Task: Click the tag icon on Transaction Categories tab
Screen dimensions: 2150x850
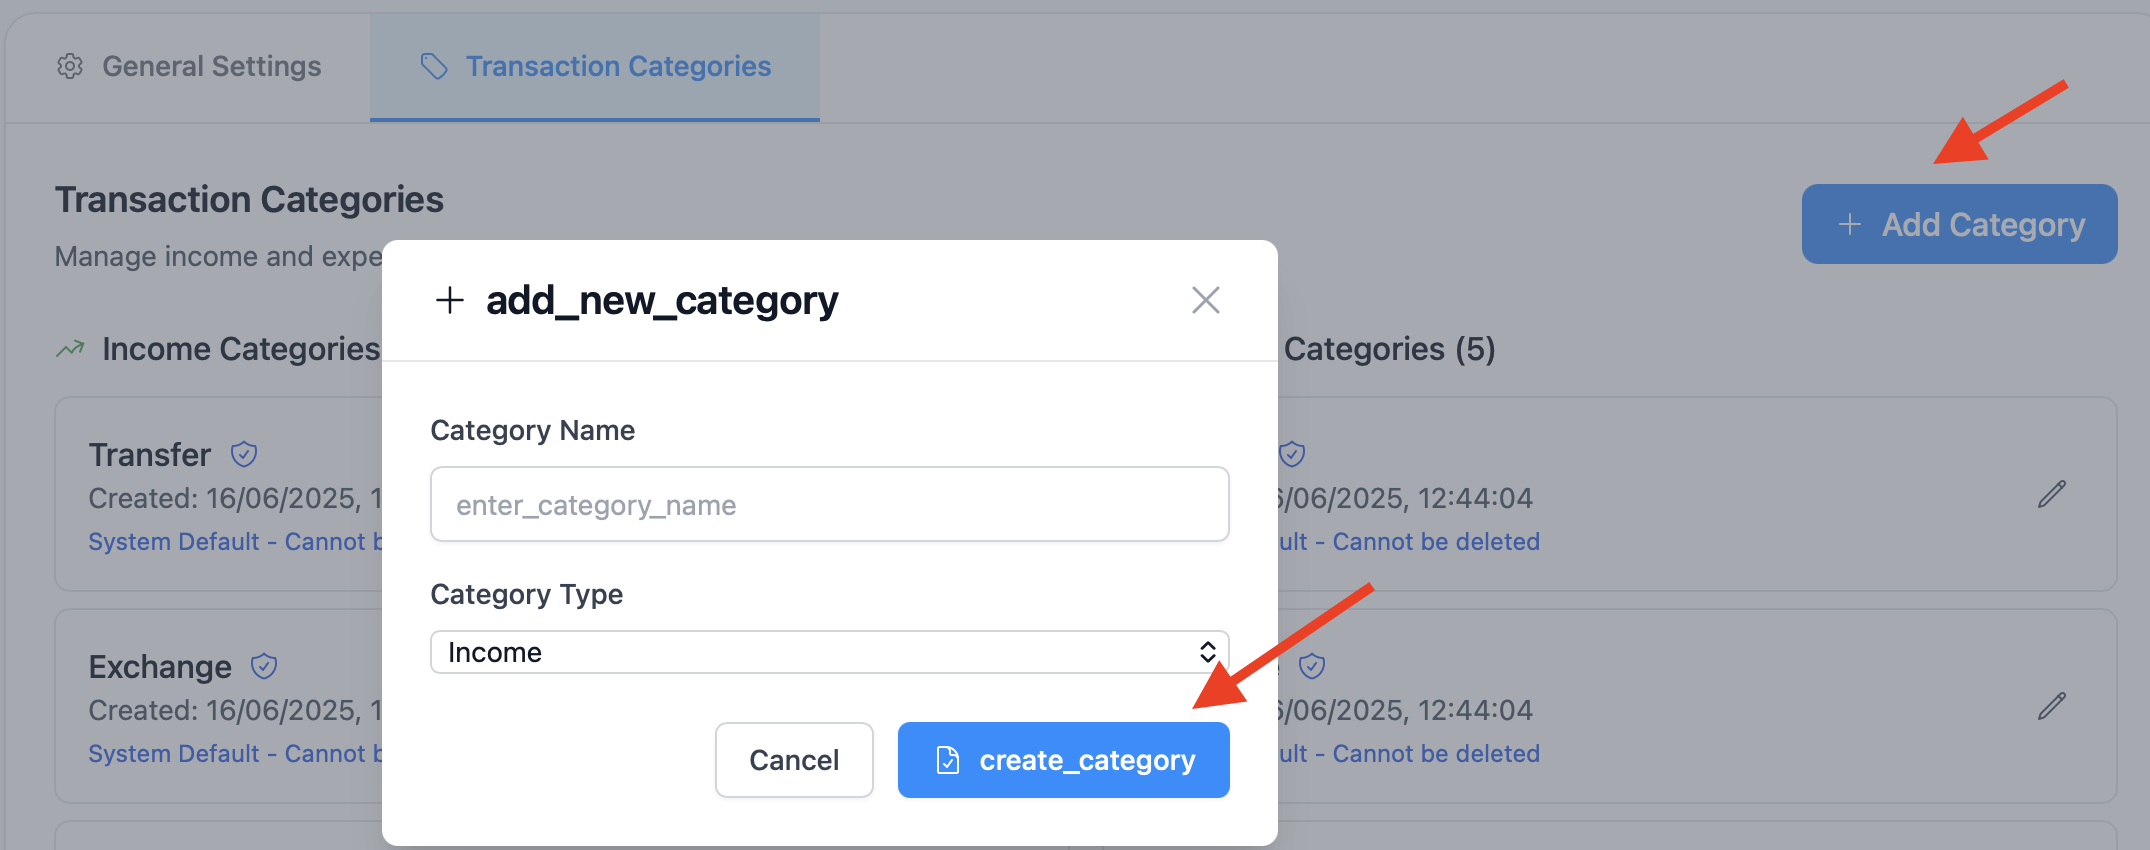Action: (x=434, y=67)
